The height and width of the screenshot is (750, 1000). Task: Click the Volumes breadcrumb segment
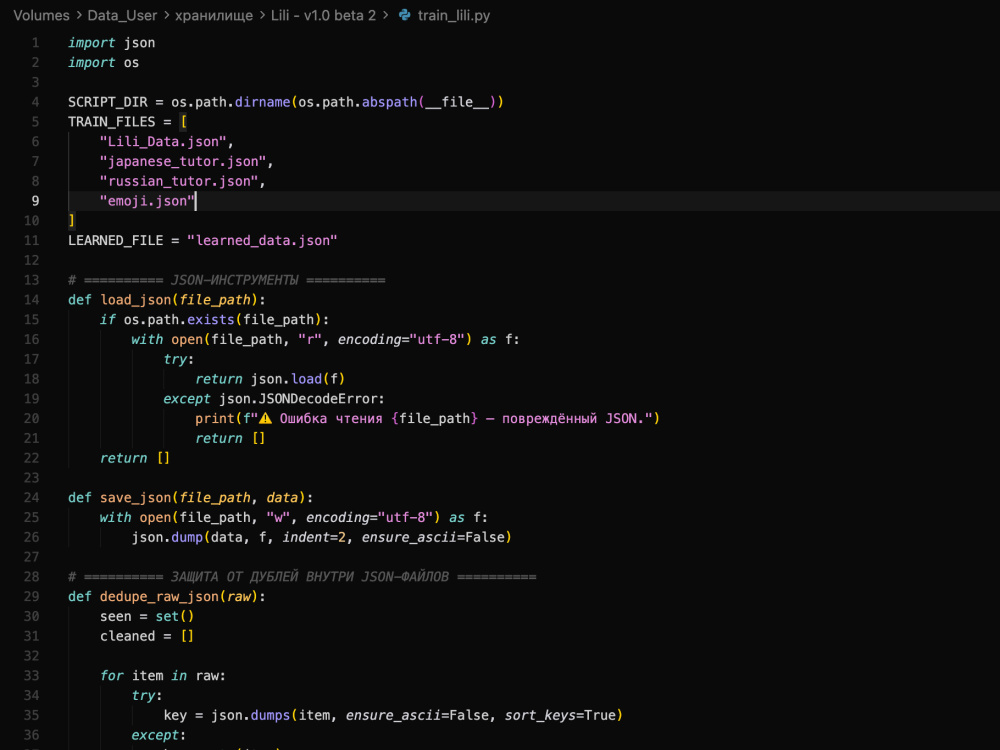41,15
